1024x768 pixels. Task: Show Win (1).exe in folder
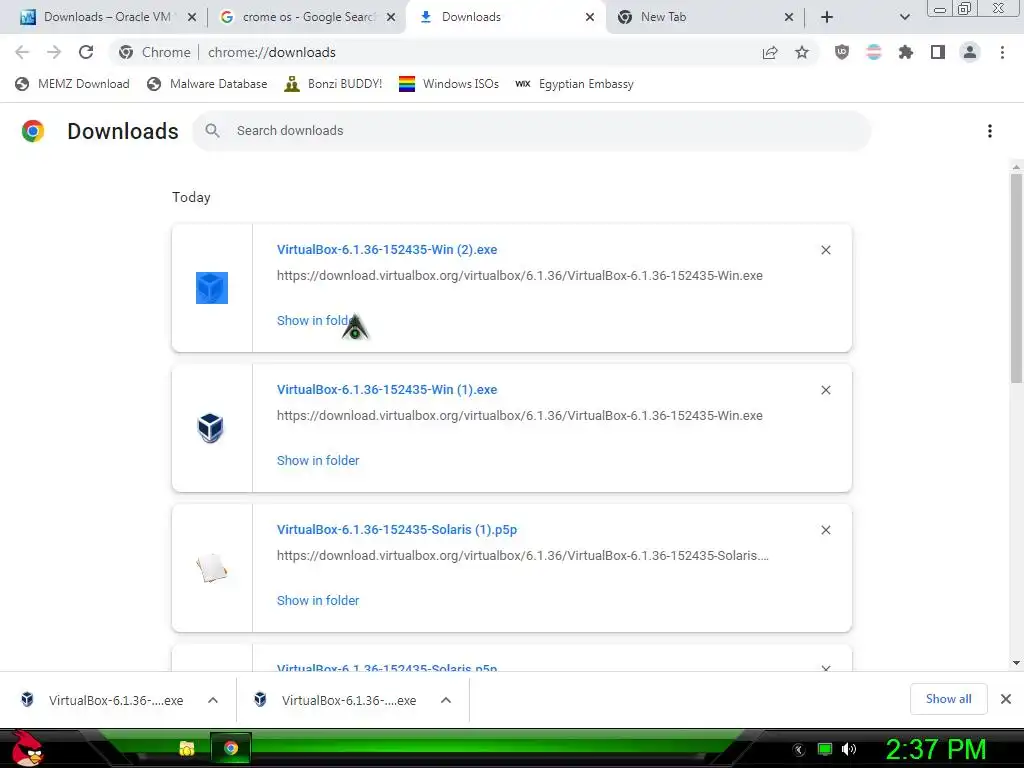coord(318,460)
